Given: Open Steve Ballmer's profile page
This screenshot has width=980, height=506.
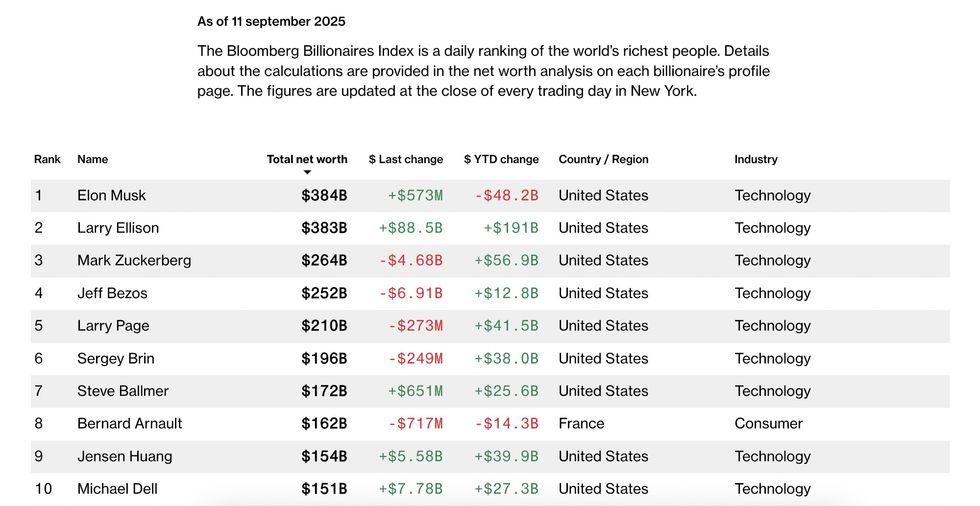Looking at the screenshot, I should click(123, 391).
